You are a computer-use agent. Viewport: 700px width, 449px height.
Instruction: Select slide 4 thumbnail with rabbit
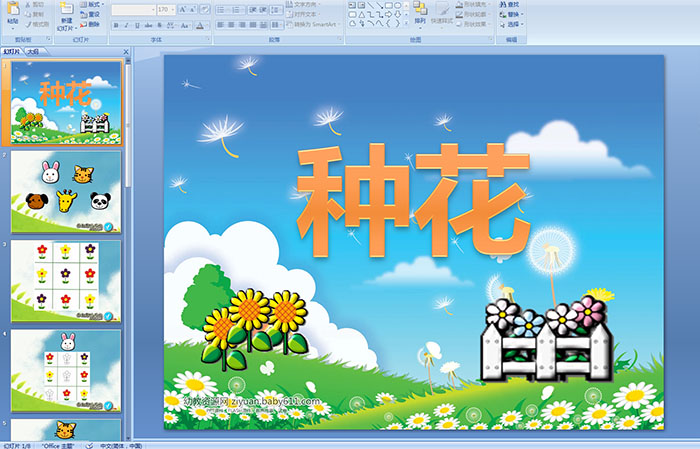click(66, 370)
